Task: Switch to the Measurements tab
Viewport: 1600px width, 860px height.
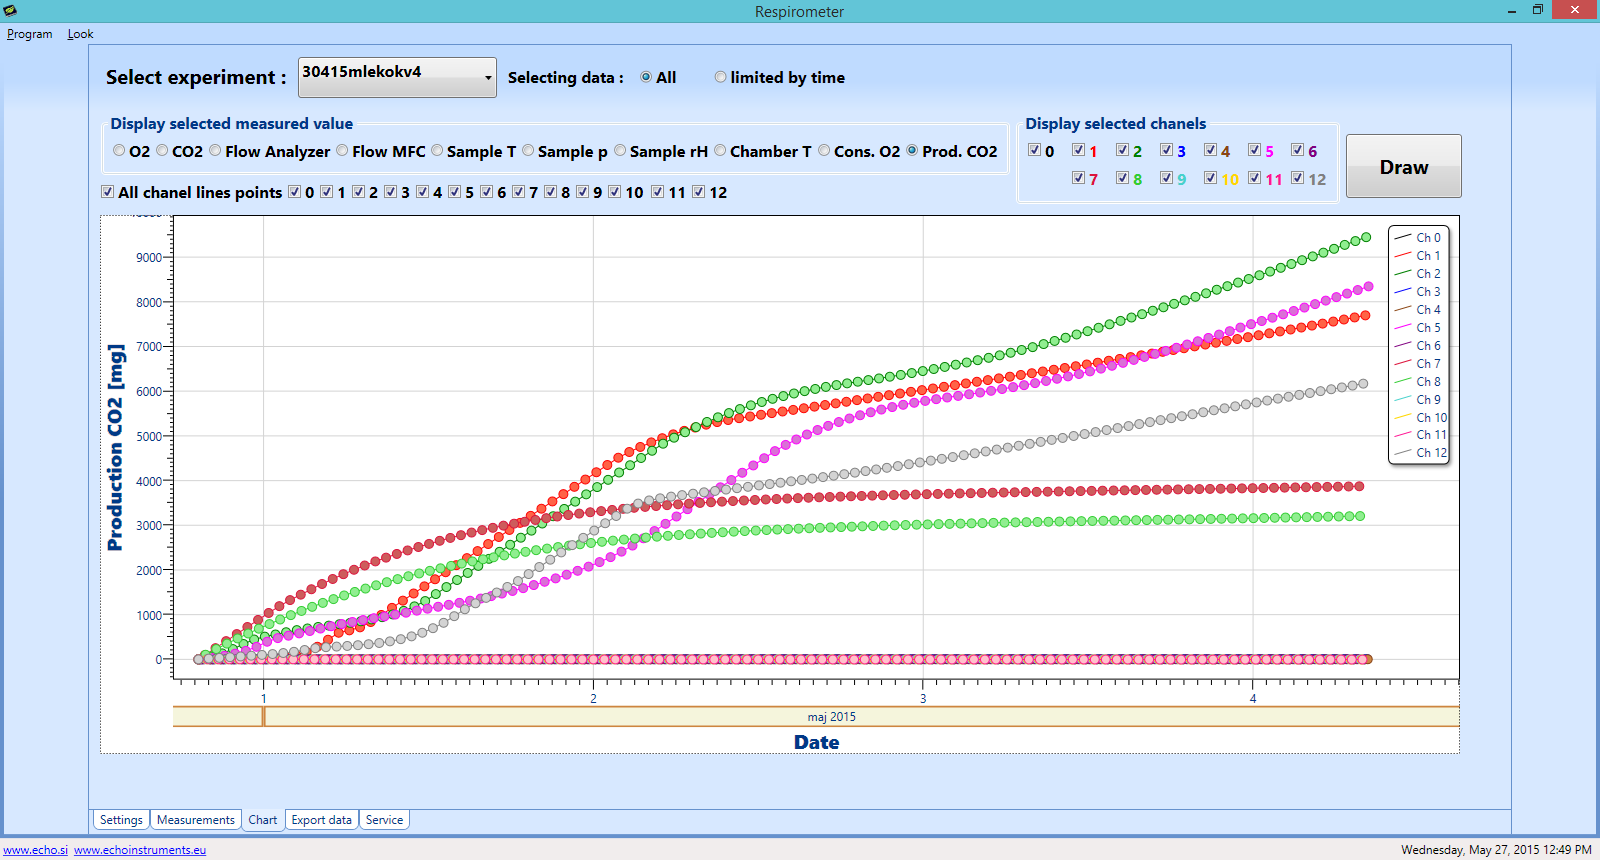Action: [195, 820]
